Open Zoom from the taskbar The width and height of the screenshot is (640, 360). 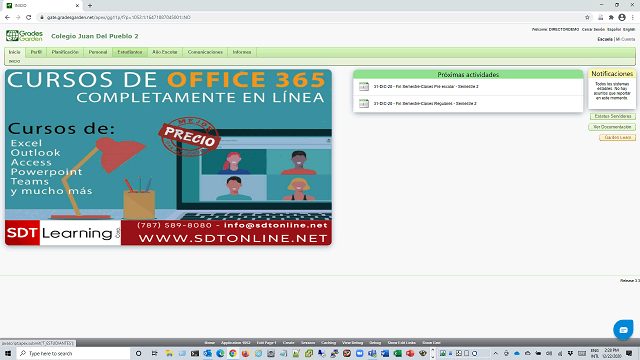coord(359,353)
